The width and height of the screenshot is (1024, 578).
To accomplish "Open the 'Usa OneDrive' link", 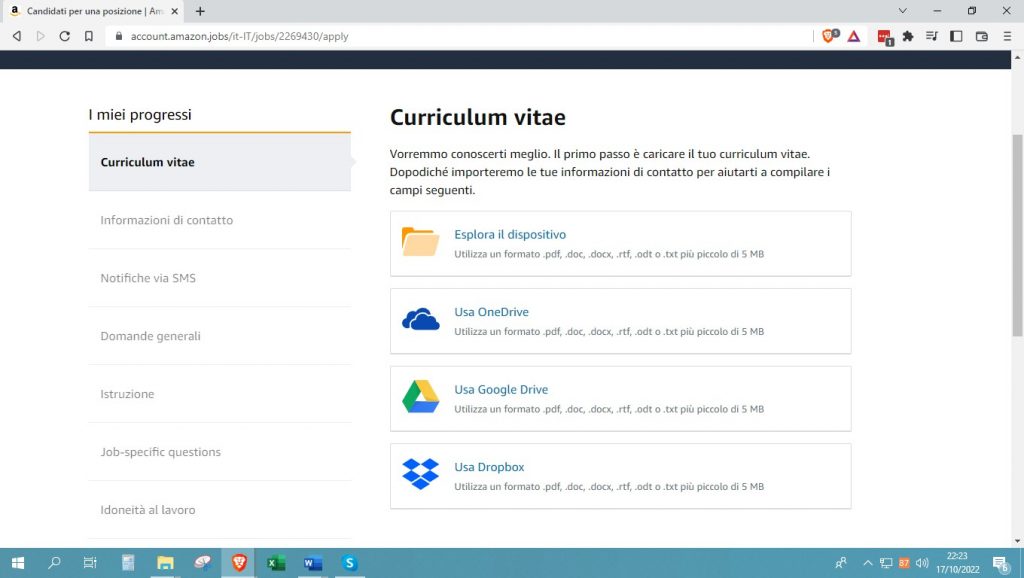I will point(491,311).
